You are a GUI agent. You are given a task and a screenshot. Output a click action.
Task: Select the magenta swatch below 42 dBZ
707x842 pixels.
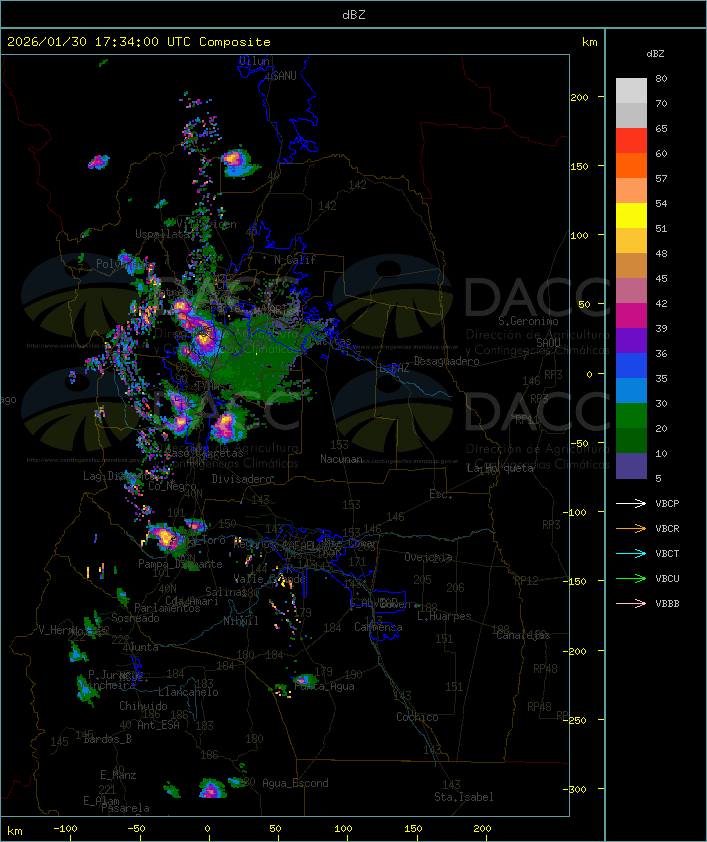[x=631, y=316]
